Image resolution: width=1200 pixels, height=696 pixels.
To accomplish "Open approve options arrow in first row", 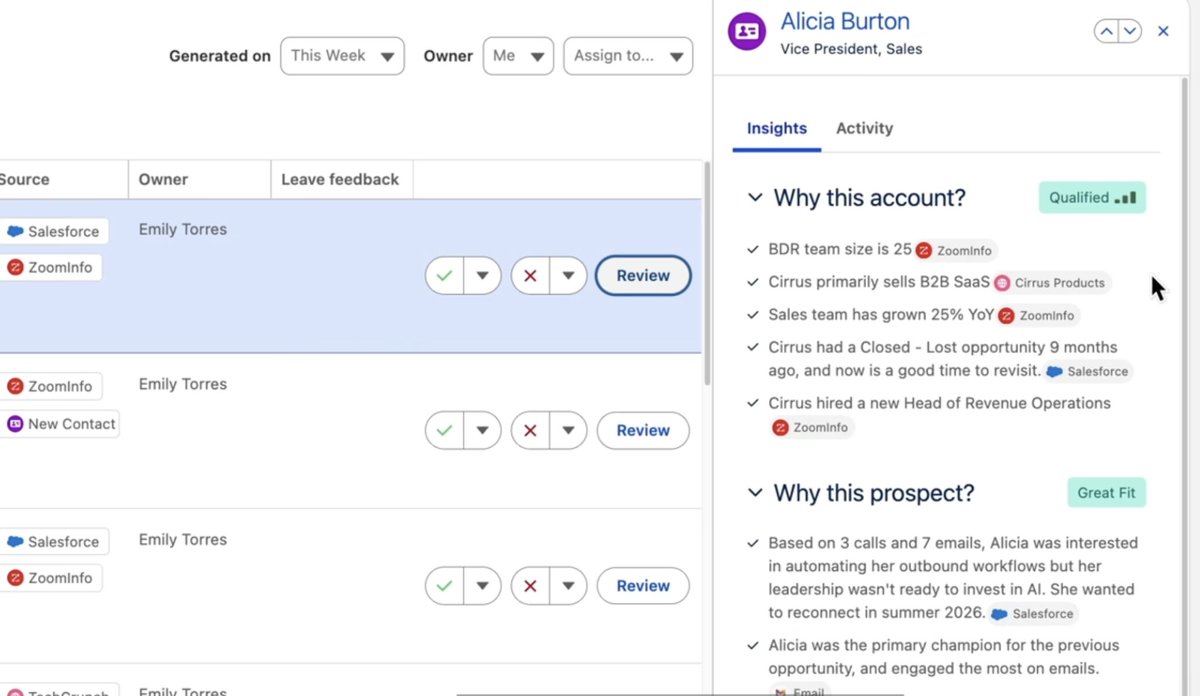I will 482,276.
